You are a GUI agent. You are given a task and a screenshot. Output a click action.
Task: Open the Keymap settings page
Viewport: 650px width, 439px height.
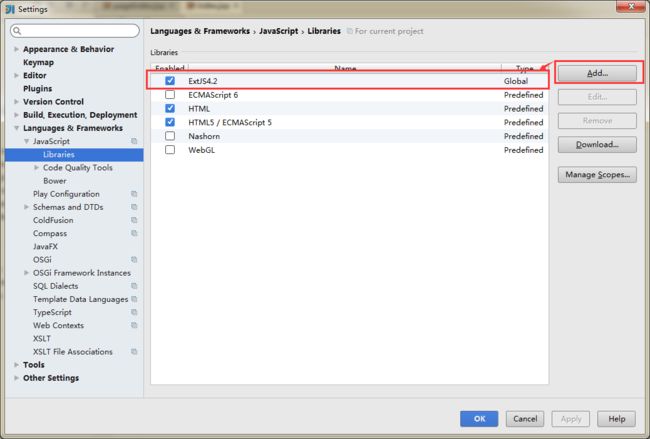(39, 62)
